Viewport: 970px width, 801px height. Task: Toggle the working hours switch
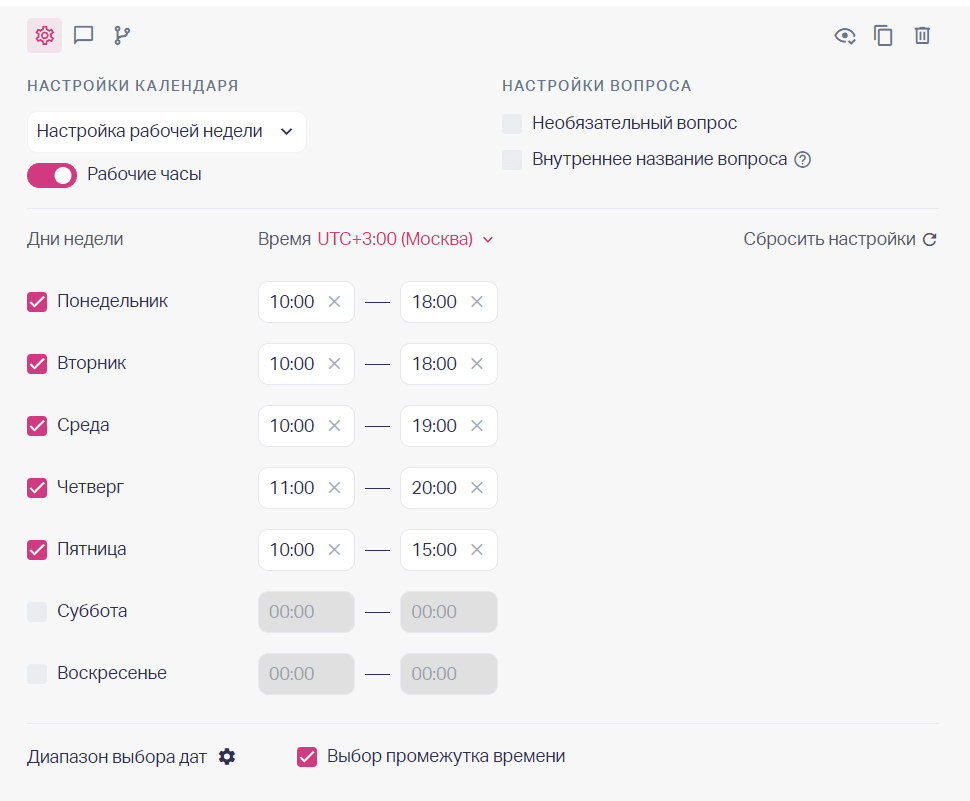pos(52,175)
